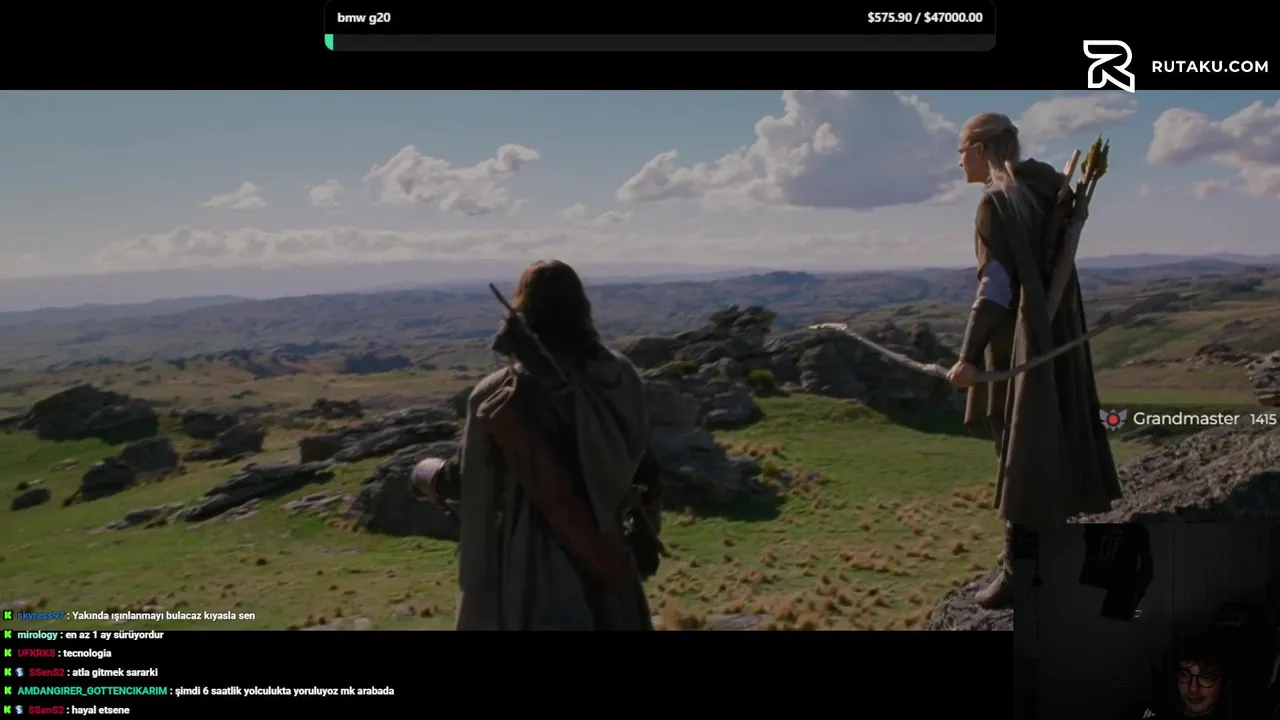Image resolution: width=1280 pixels, height=720 pixels.
Task: Click the message 'atla gitmek sararki'
Action: [x=115, y=672]
